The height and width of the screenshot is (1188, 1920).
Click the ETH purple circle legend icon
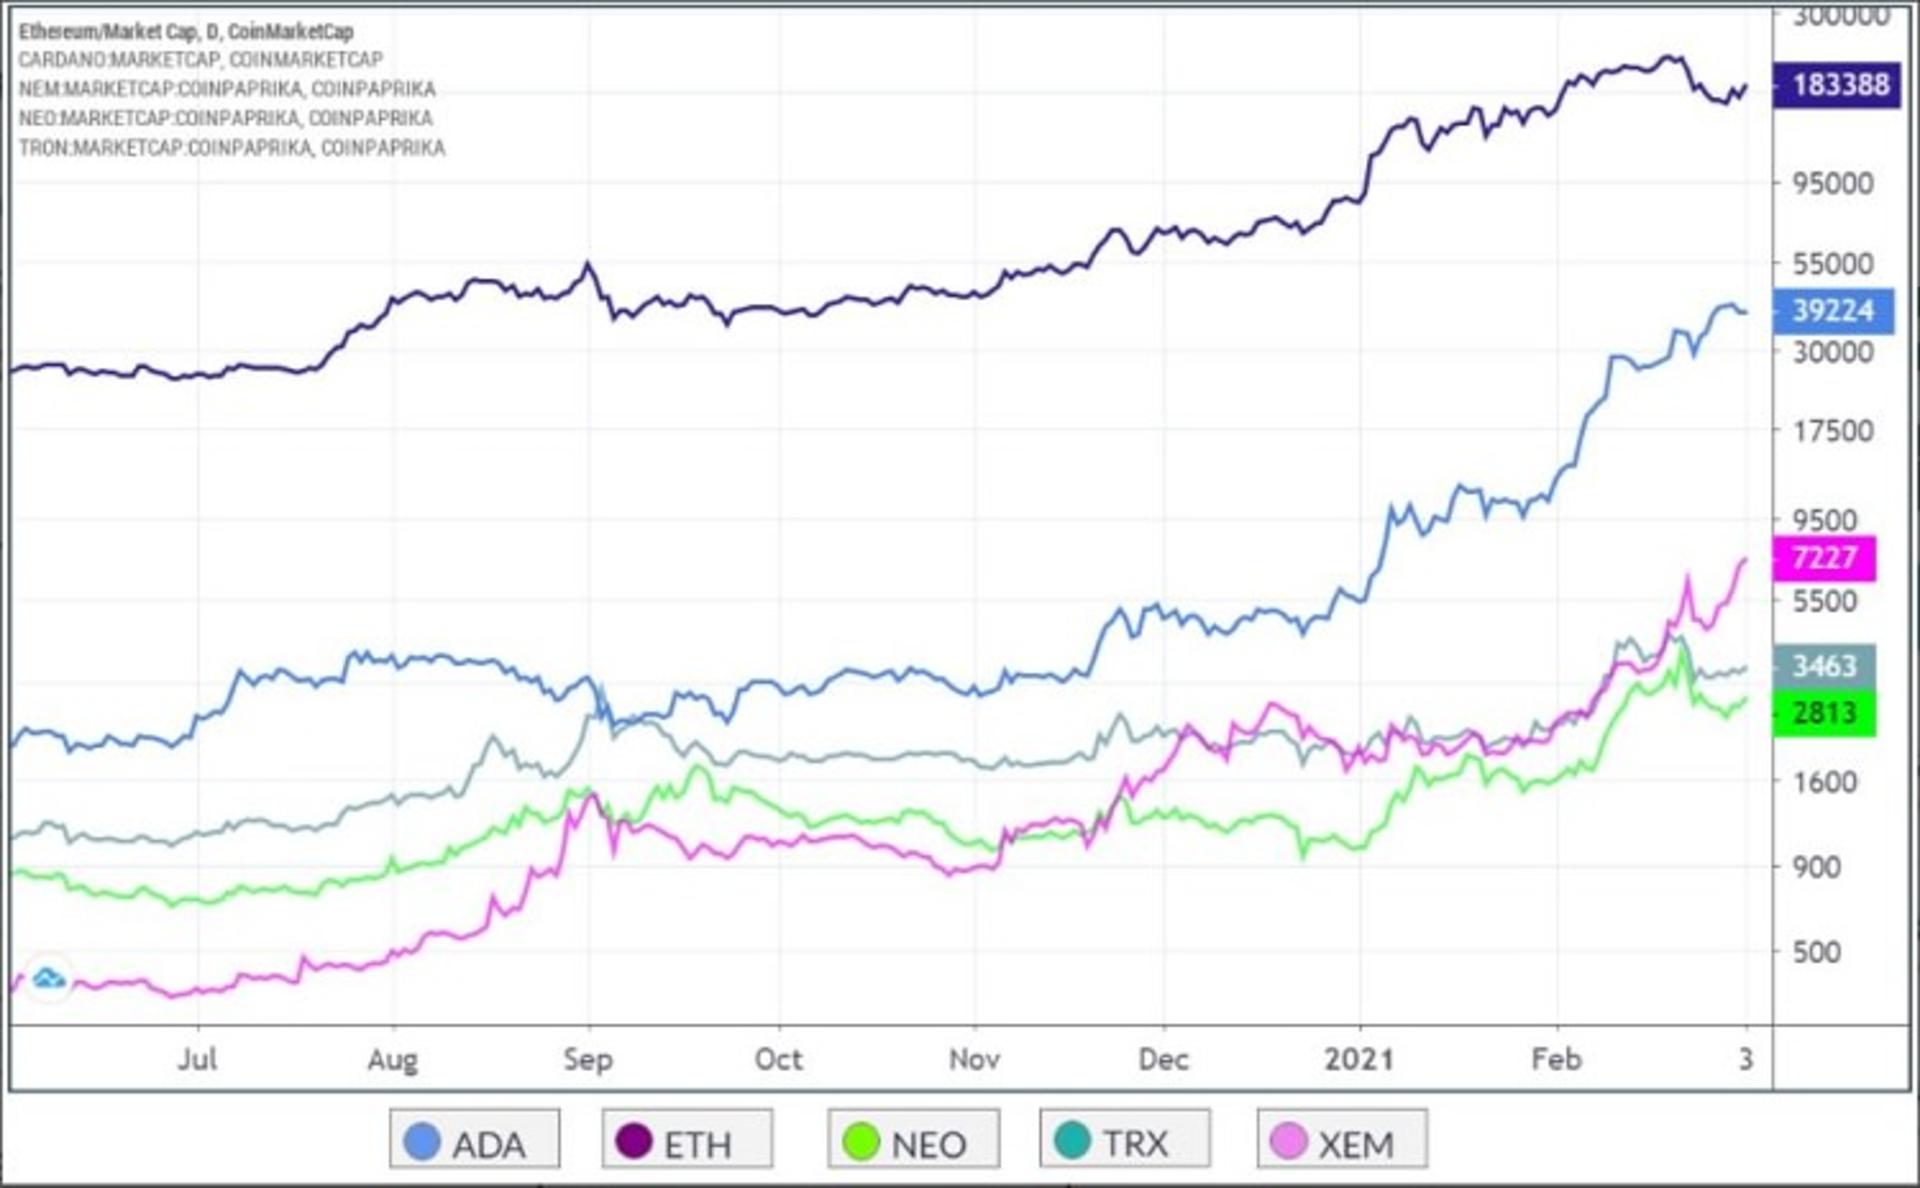click(x=634, y=1141)
